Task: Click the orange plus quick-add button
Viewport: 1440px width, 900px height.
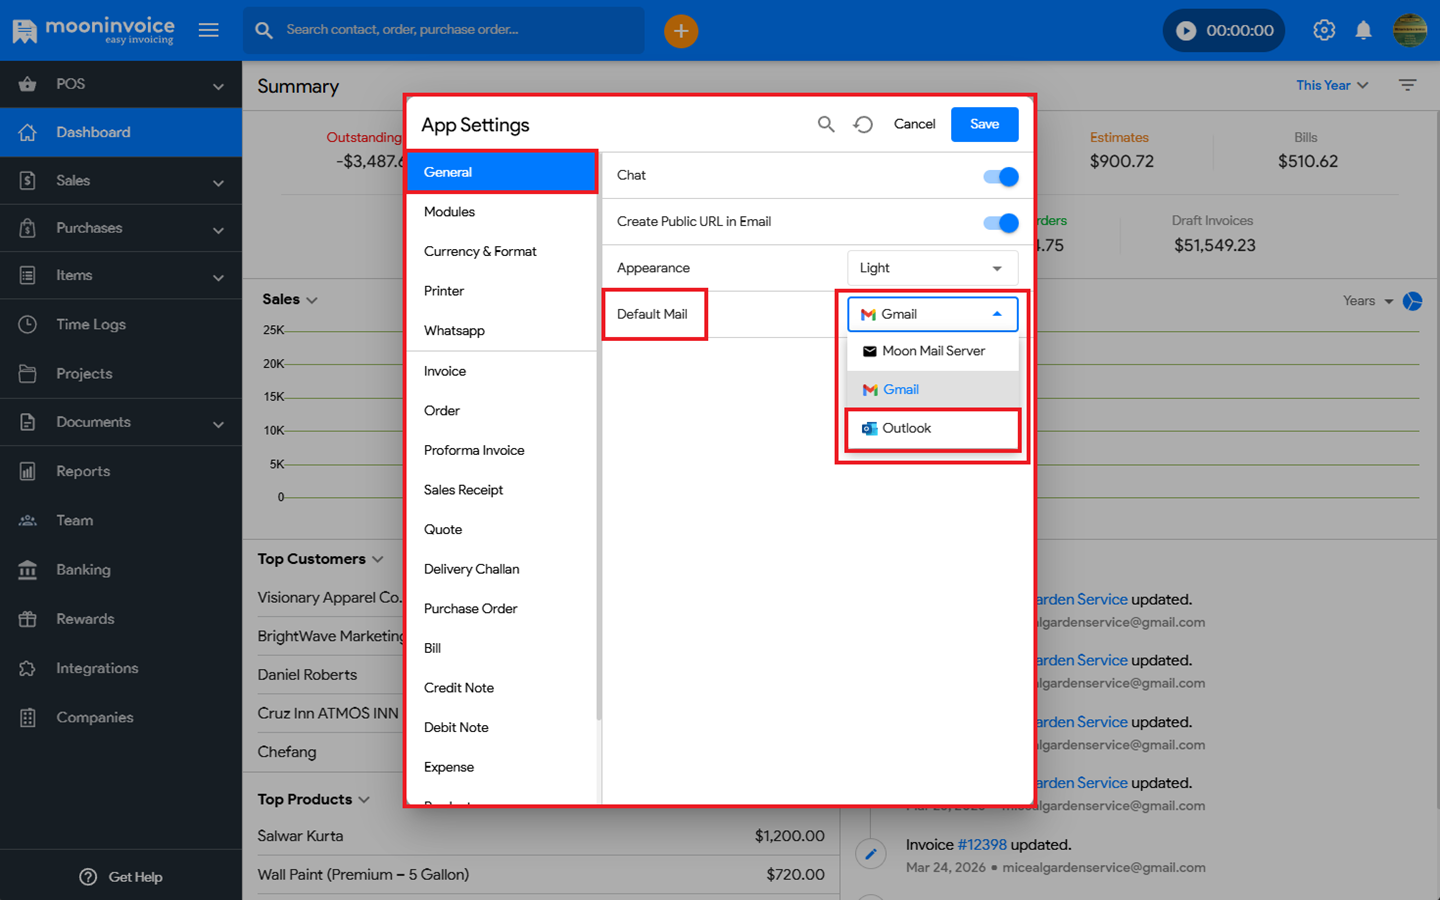Action: coord(681,31)
